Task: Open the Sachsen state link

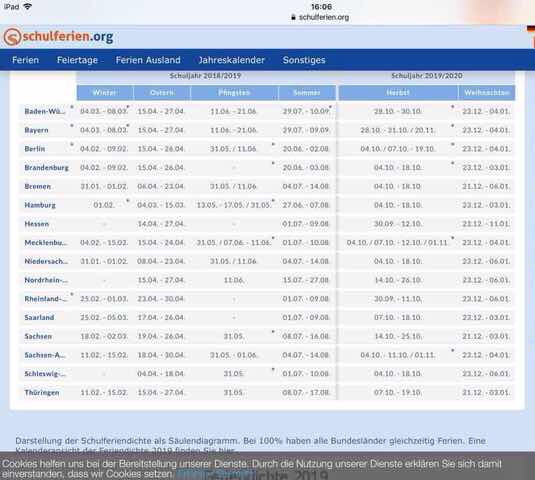Action: pos(38,336)
